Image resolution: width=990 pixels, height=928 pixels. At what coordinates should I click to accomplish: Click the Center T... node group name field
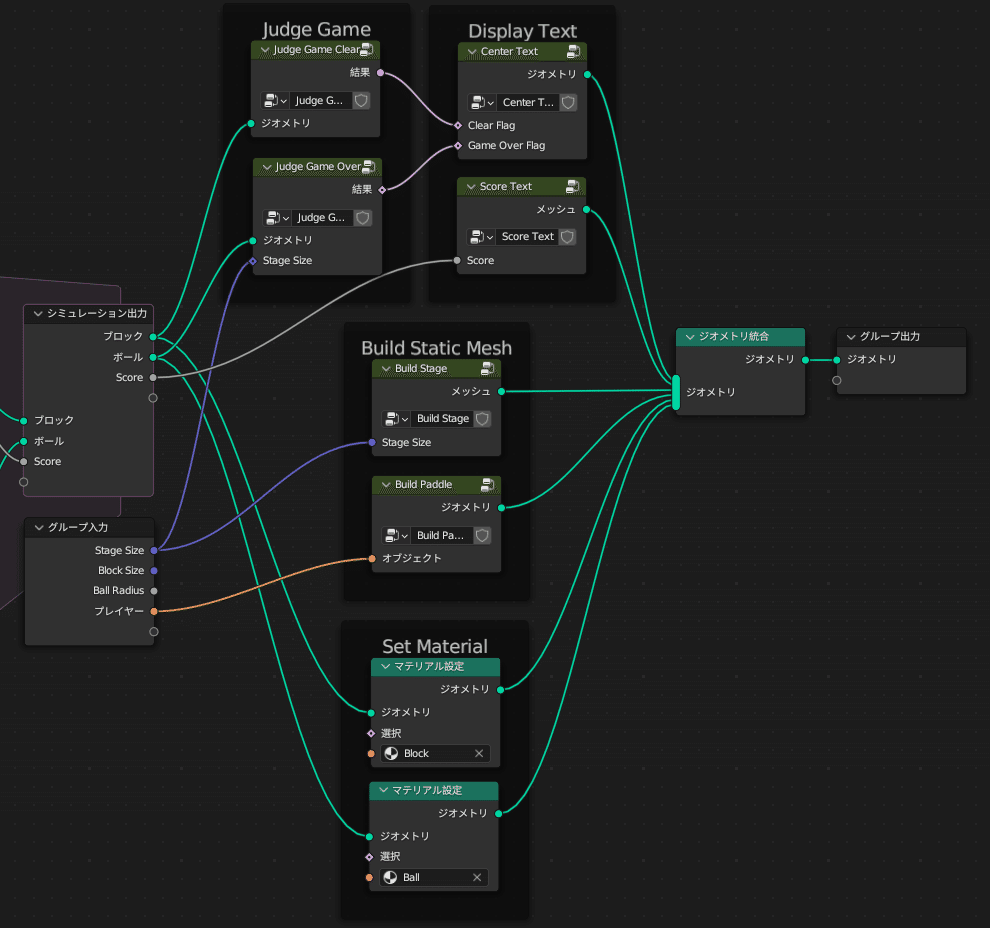(x=528, y=102)
